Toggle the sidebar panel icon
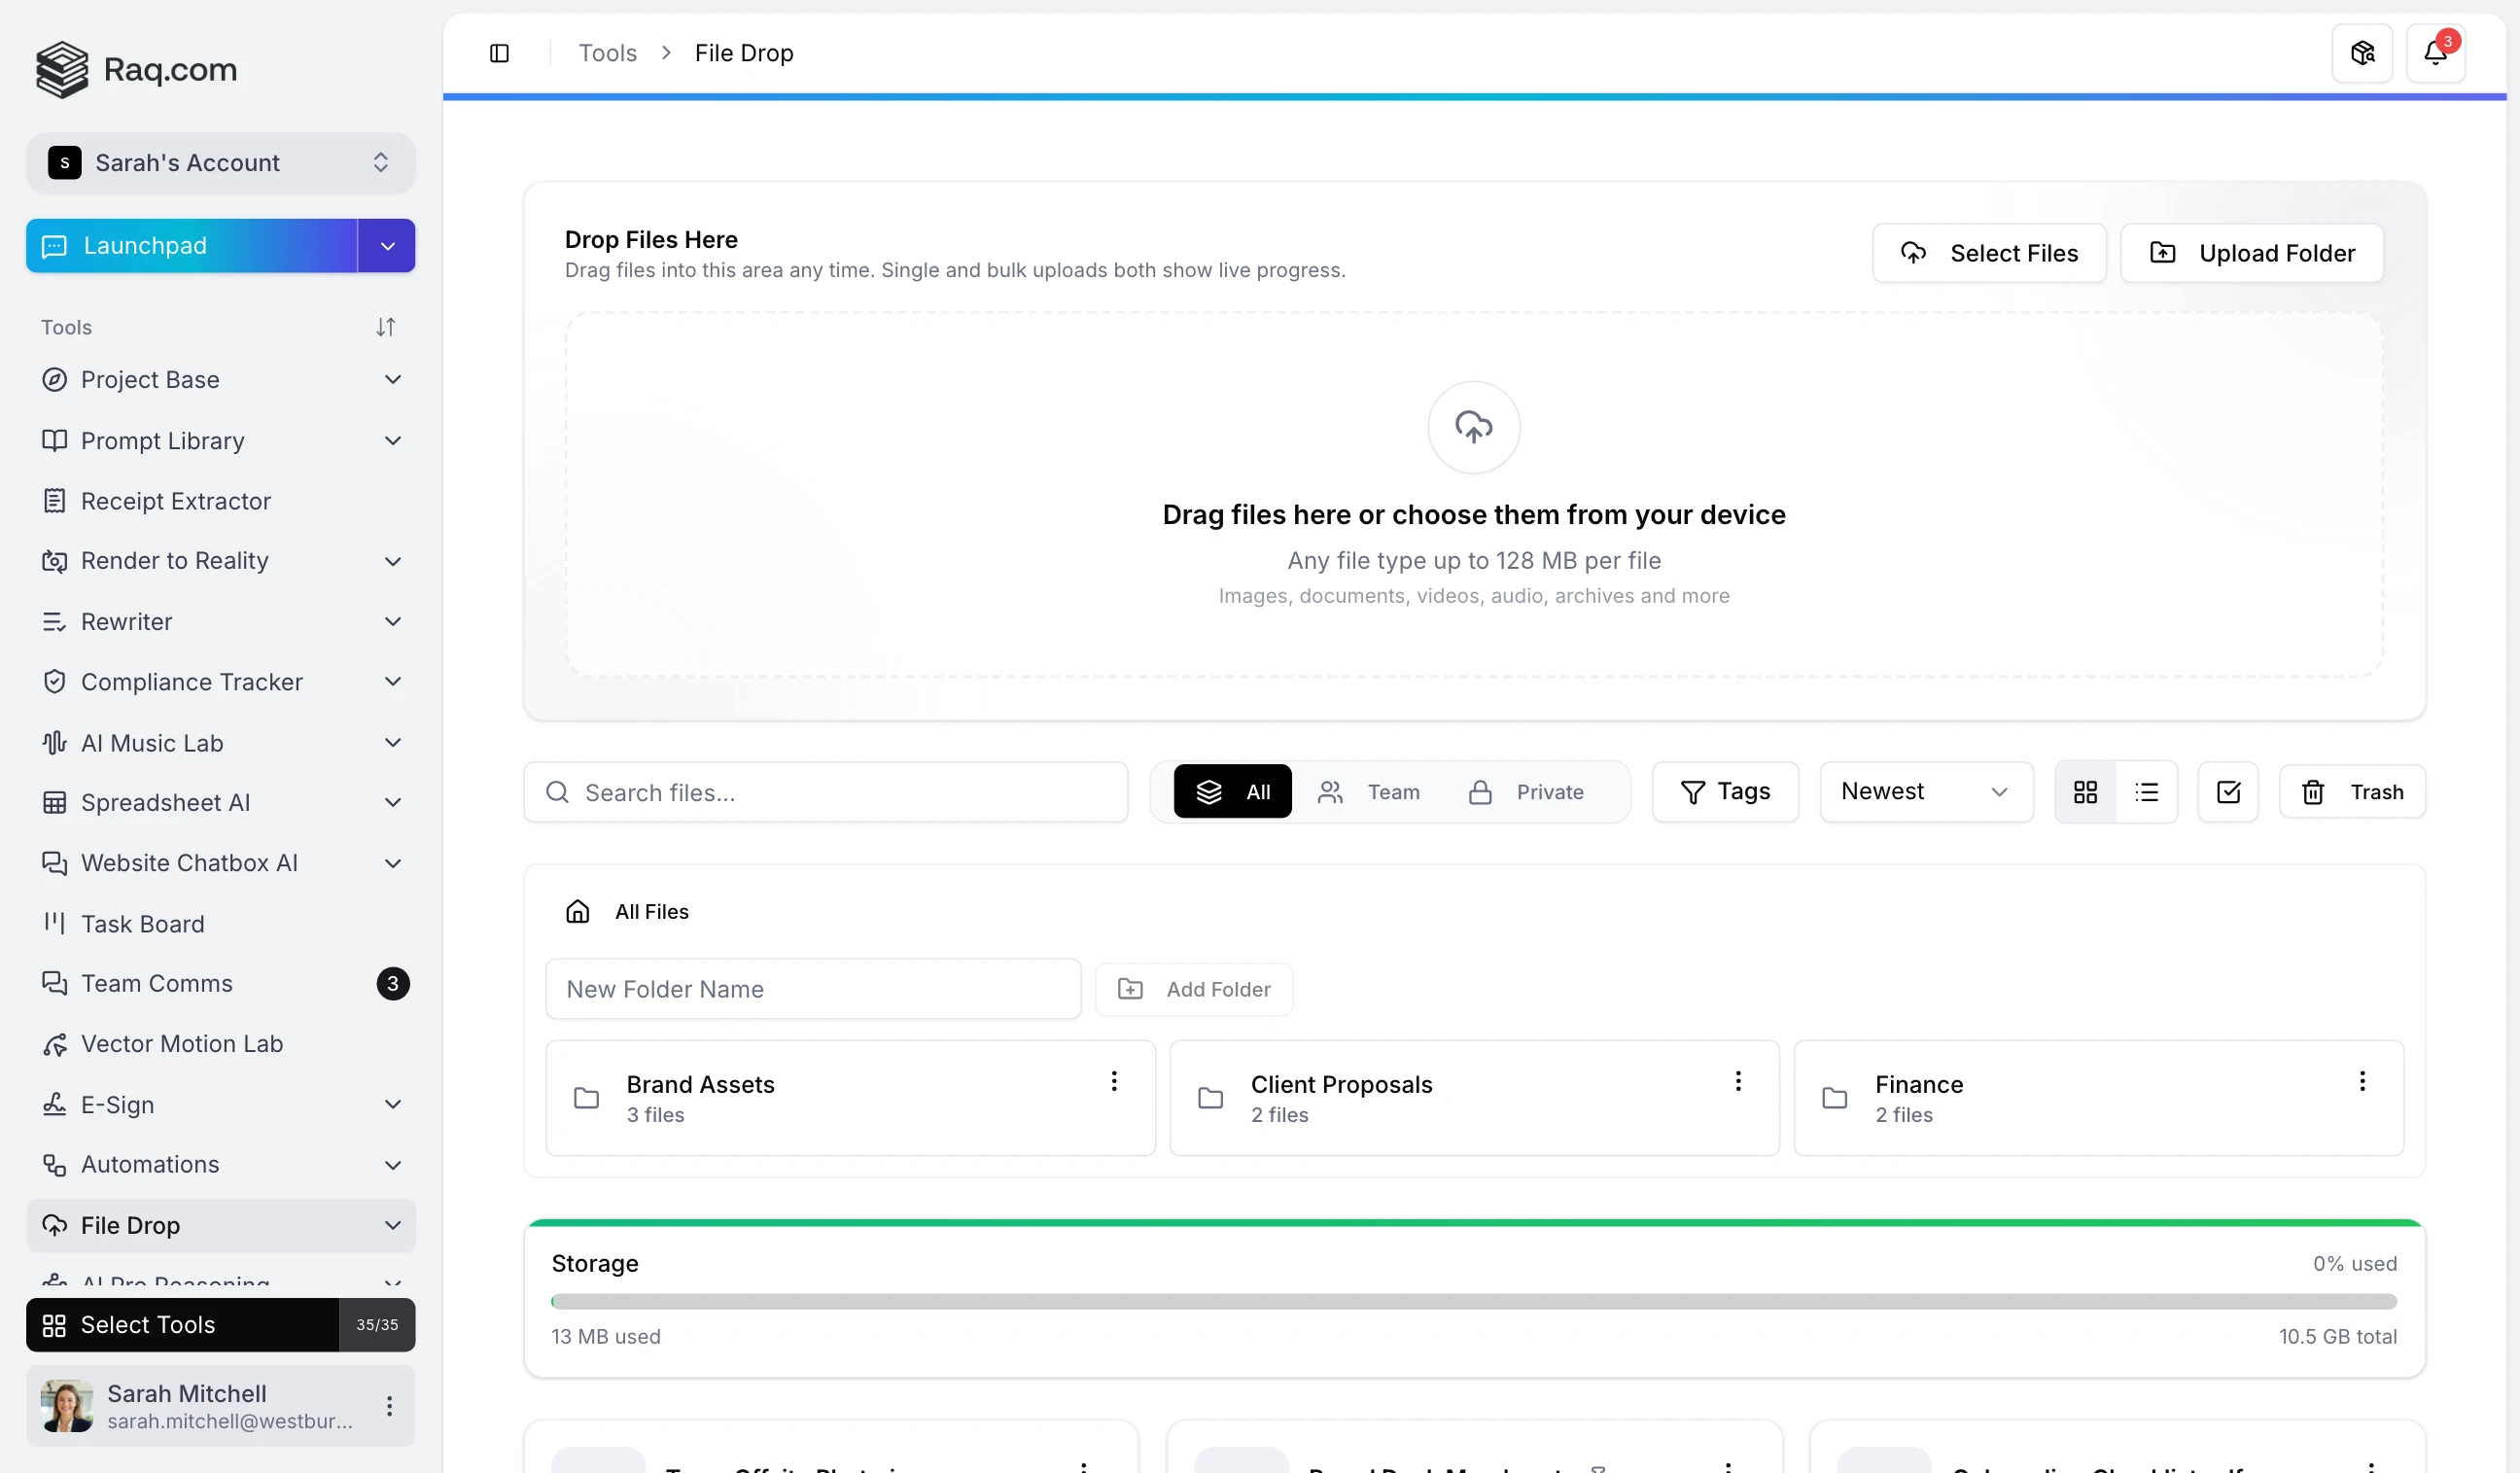 (x=499, y=53)
